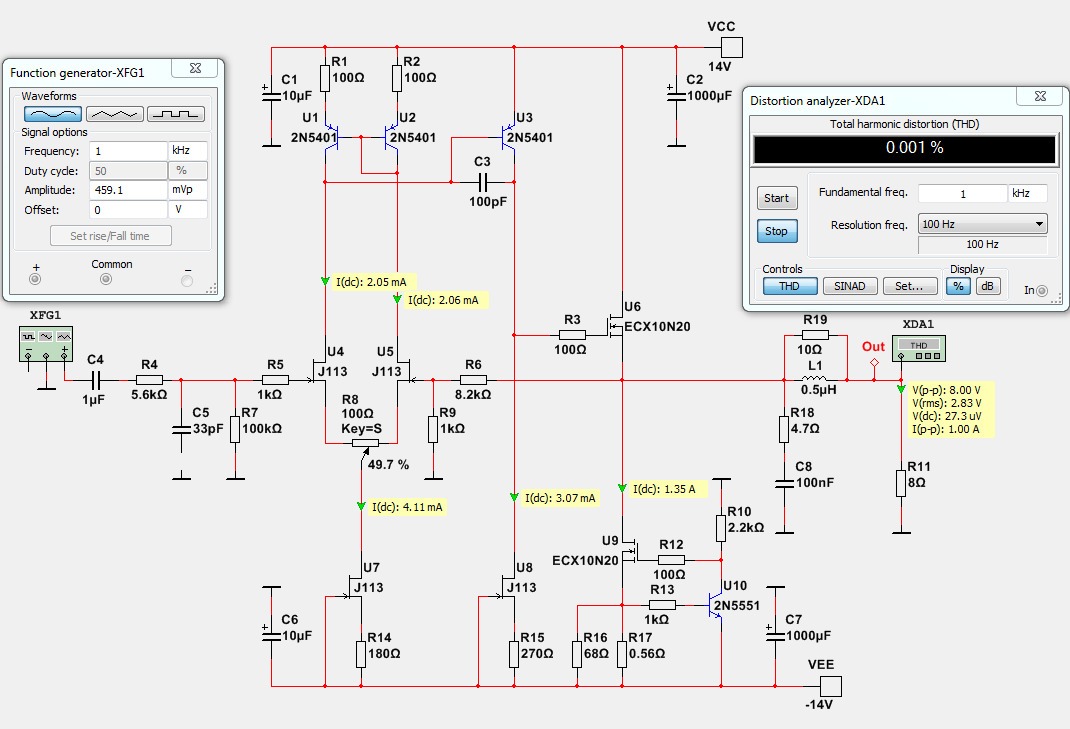Select the U4 J113 JFET

coord(319,371)
